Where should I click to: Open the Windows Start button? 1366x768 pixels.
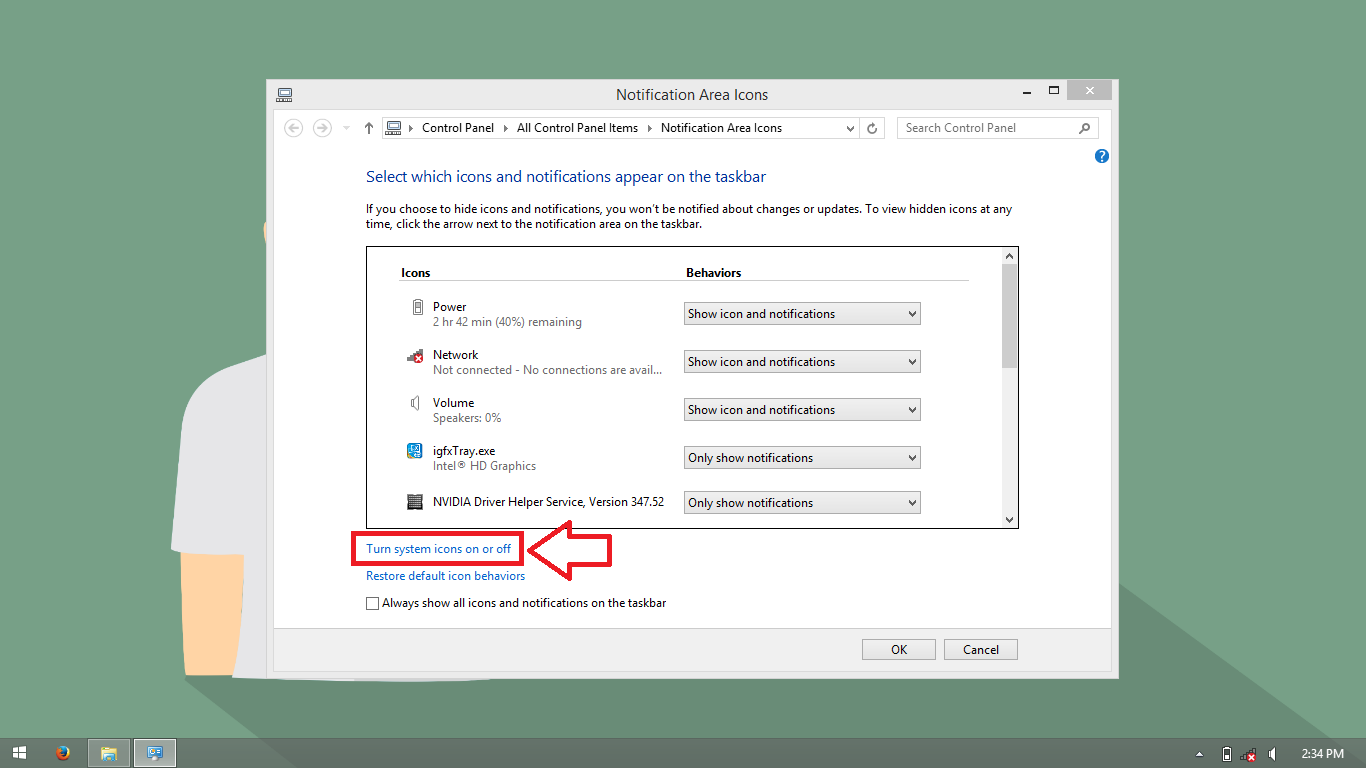tap(19, 753)
